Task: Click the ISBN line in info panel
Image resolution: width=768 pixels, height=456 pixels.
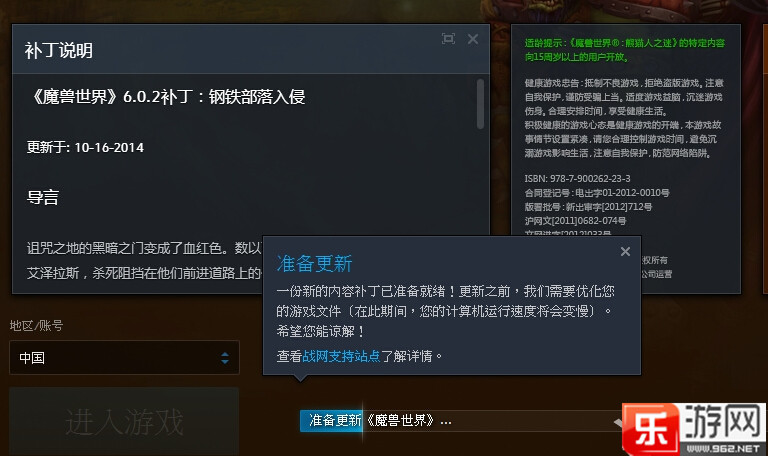Action: tap(577, 179)
